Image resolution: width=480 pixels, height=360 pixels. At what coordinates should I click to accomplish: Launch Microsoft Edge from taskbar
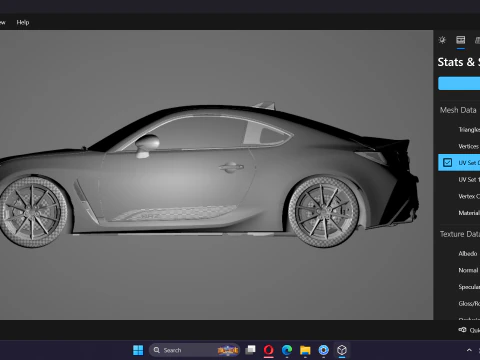click(x=287, y=350)
